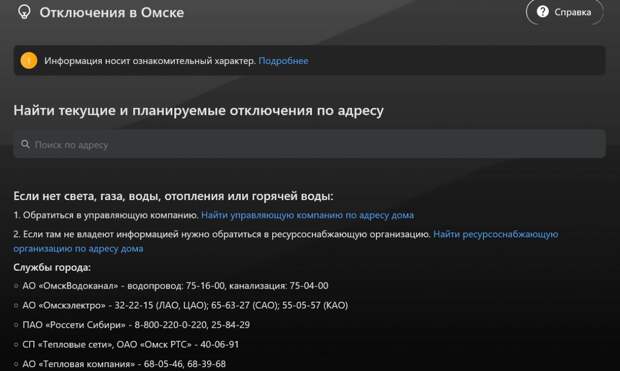Click bullet marker beside Россети Сибири
The height and width of the screenshot is (371, 620).
16,325
